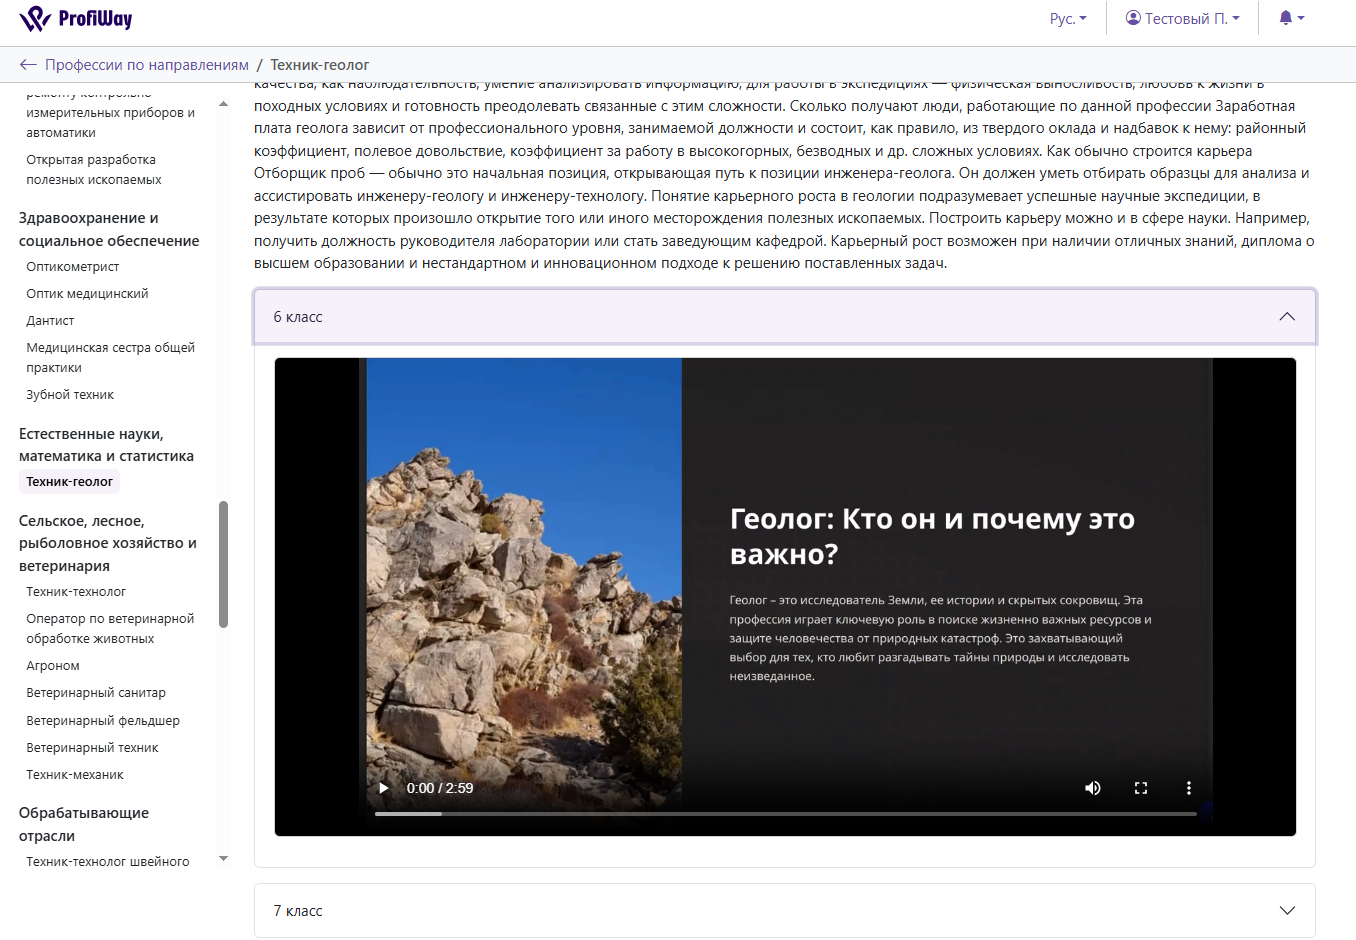Open the Тестовый П. user menu
This screenshot has width=1356, height=940.
1183,19
